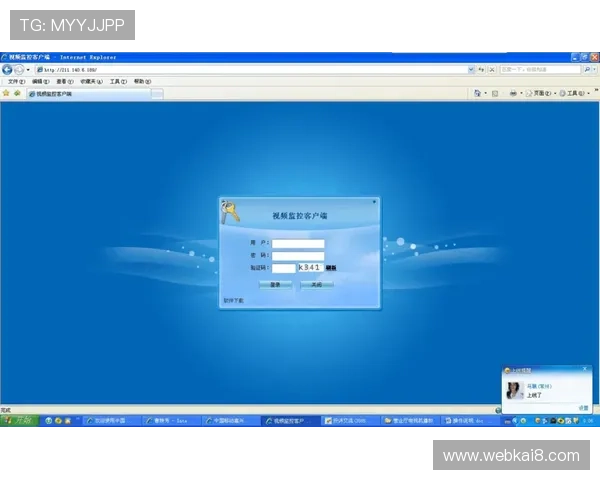Switch to 欢迎使用中国 taskbar window
The width and height of the screenshot is (600, 480).
click(x=112, y=421)
